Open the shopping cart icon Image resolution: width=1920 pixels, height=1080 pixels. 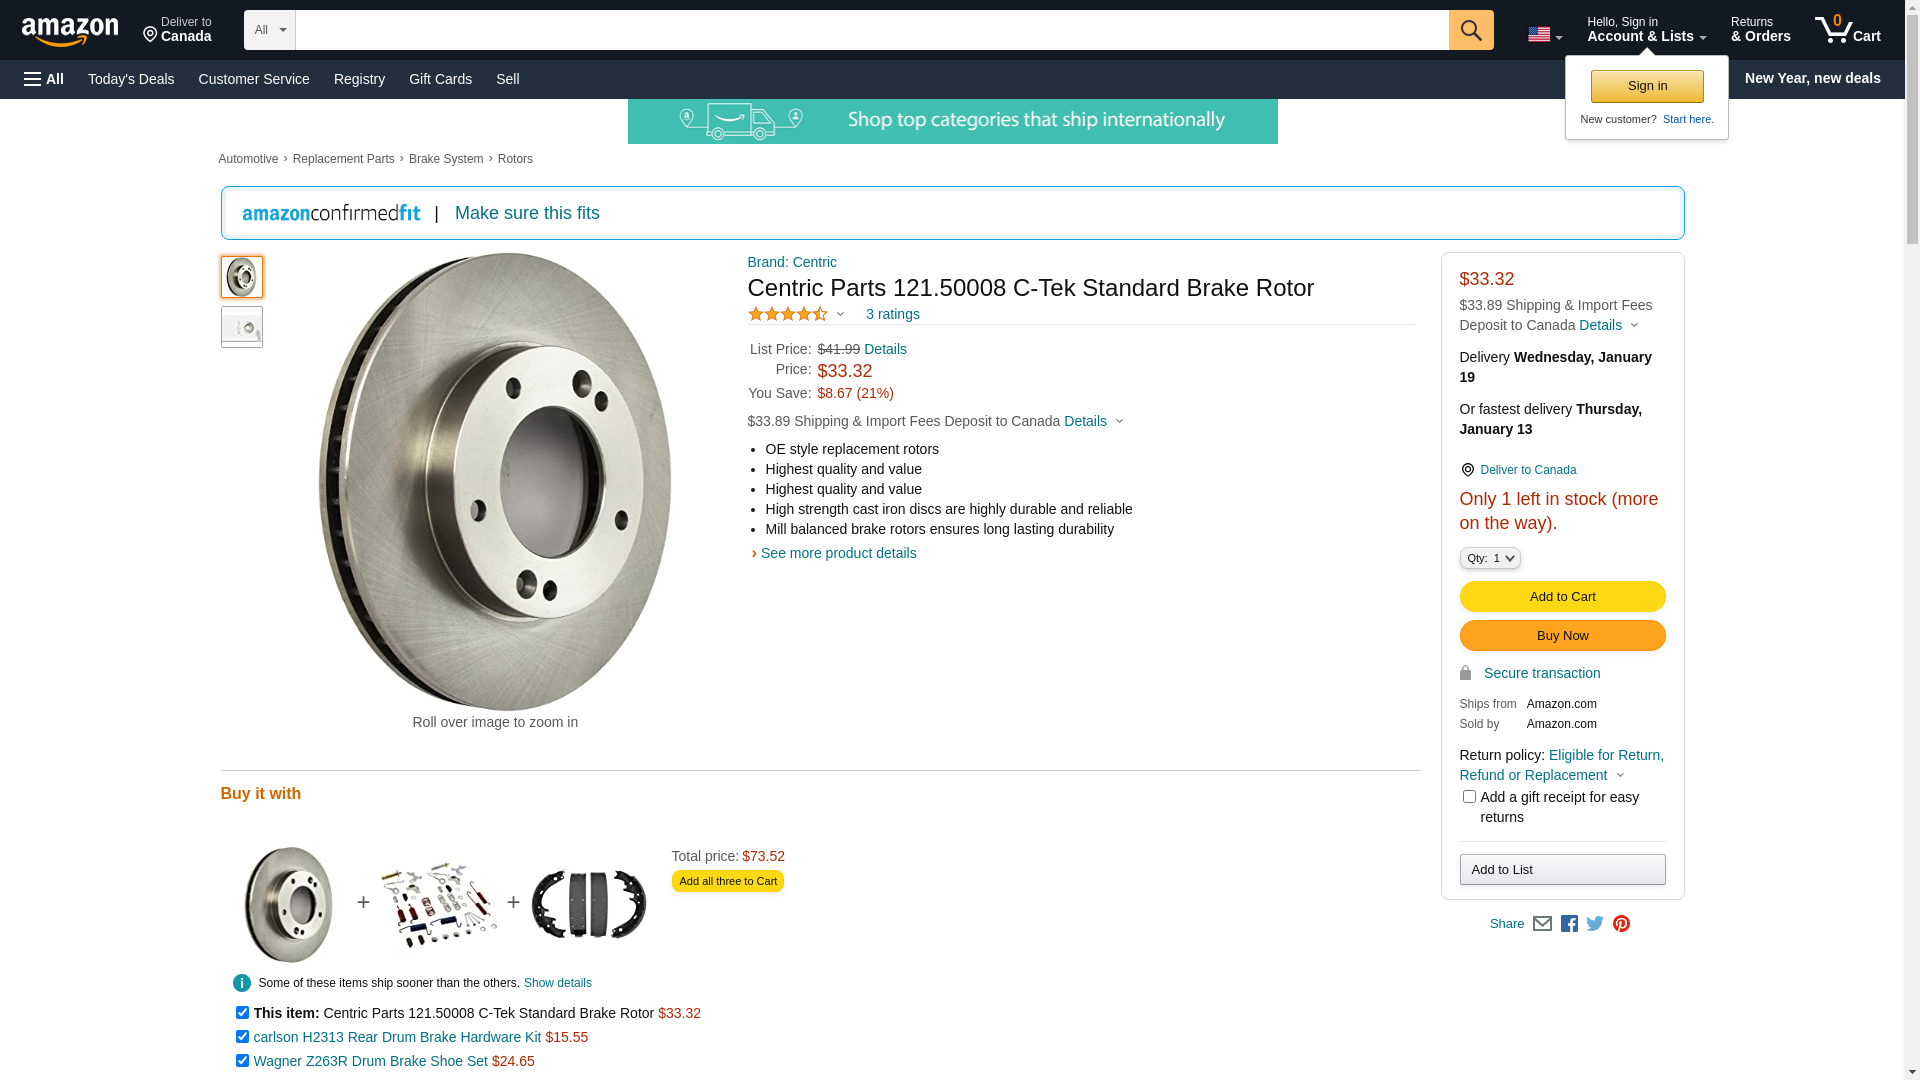[x=1847, y=30]
